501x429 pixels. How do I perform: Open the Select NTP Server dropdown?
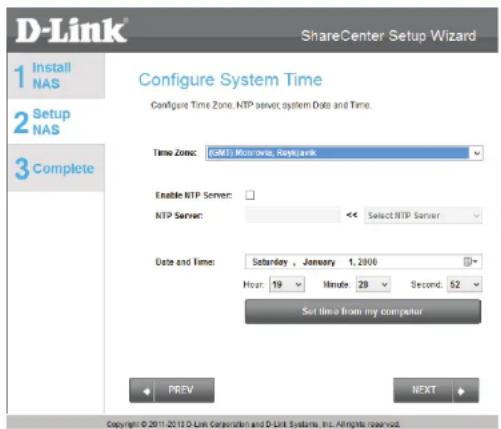click(x=423, y=215)
